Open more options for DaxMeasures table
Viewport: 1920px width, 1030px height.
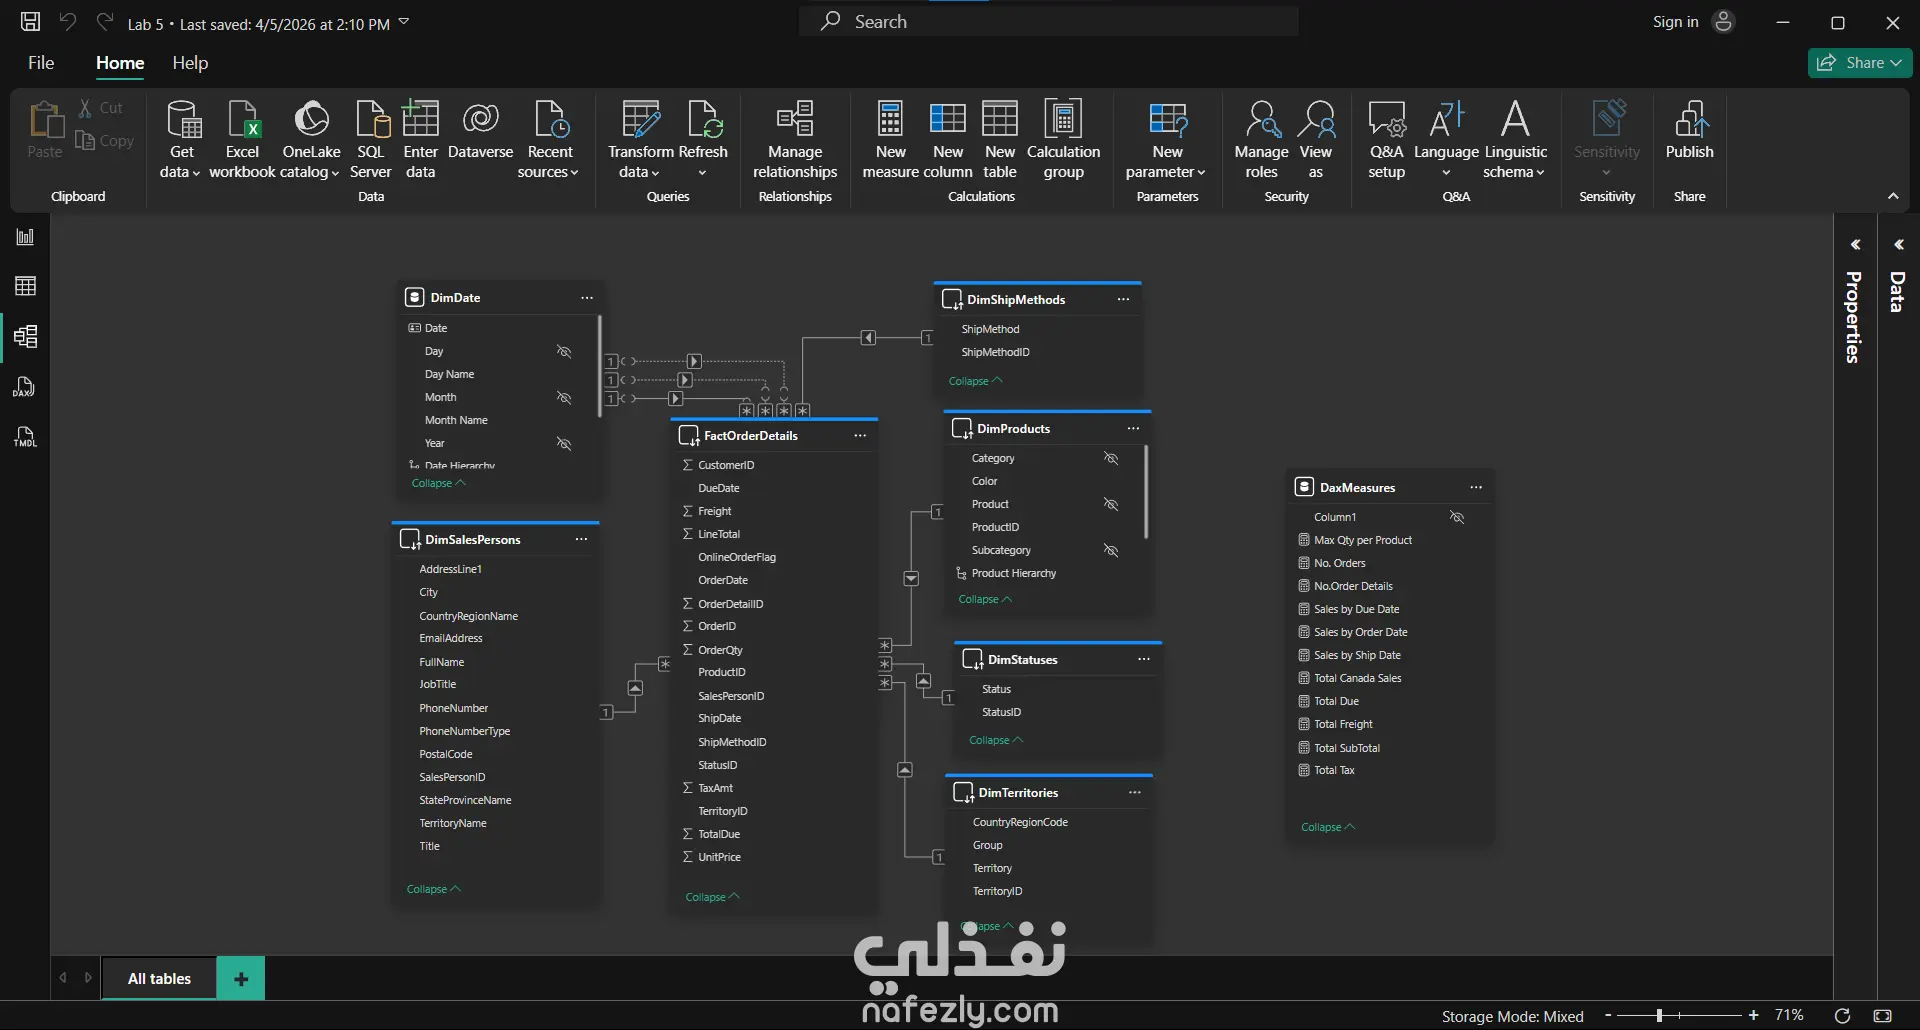pyautogui.click(x=1476, y=487)
